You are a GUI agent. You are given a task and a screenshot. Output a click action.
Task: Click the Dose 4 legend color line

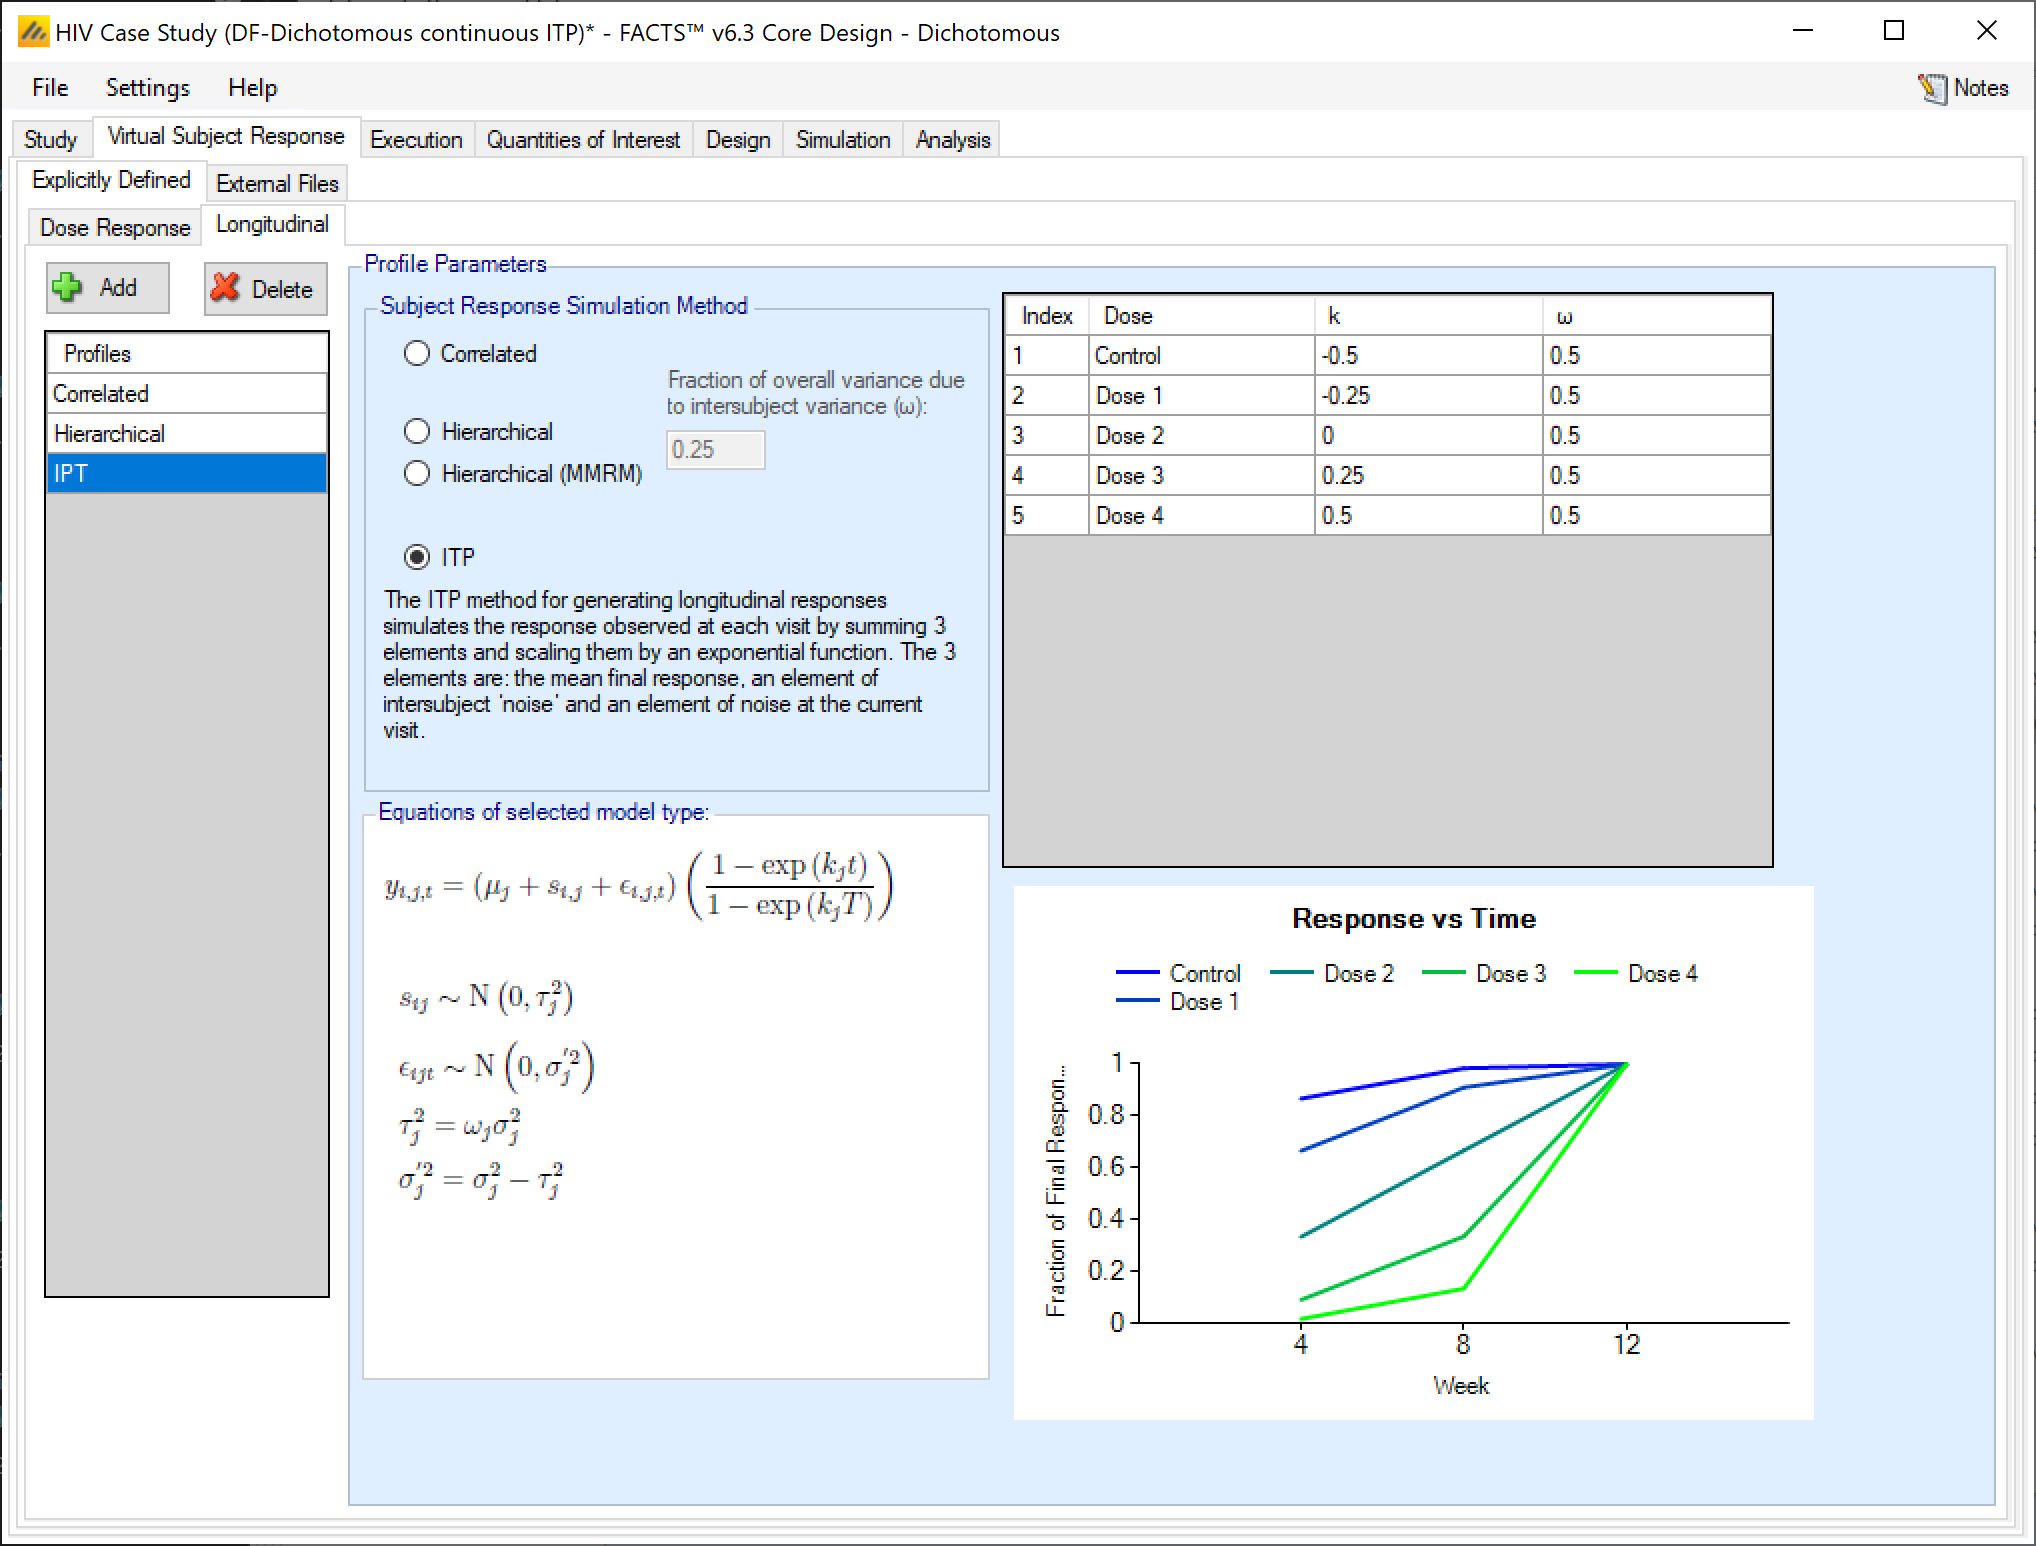point(1595,973)
